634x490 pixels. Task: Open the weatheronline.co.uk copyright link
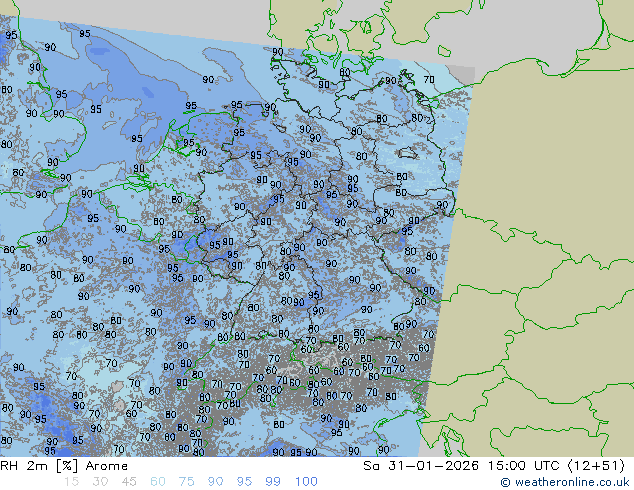pyautogui.click(x=565, y=482)
